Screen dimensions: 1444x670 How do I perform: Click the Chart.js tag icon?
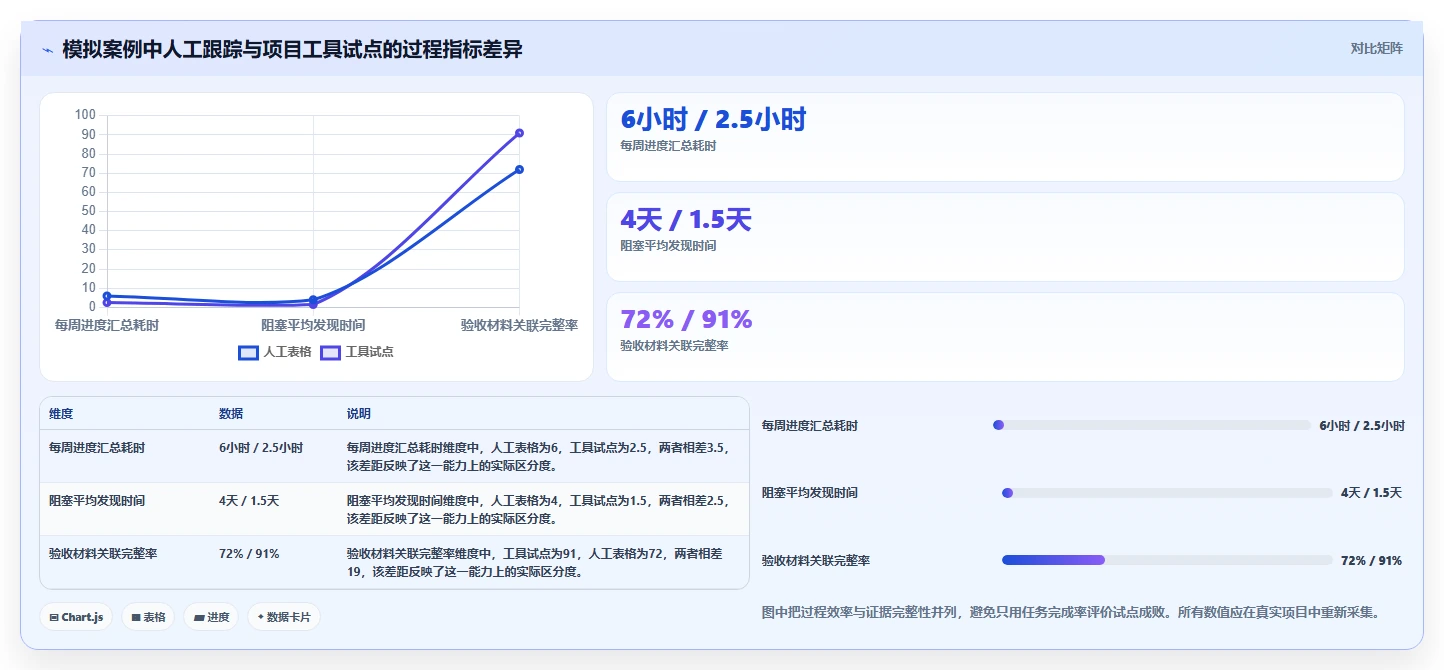(x=54, y=618)
